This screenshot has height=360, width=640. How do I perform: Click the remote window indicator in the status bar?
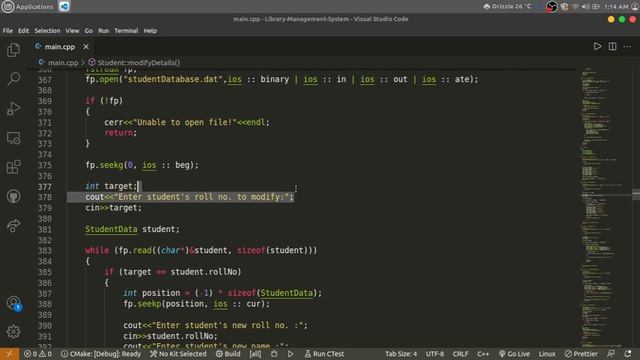9,354
